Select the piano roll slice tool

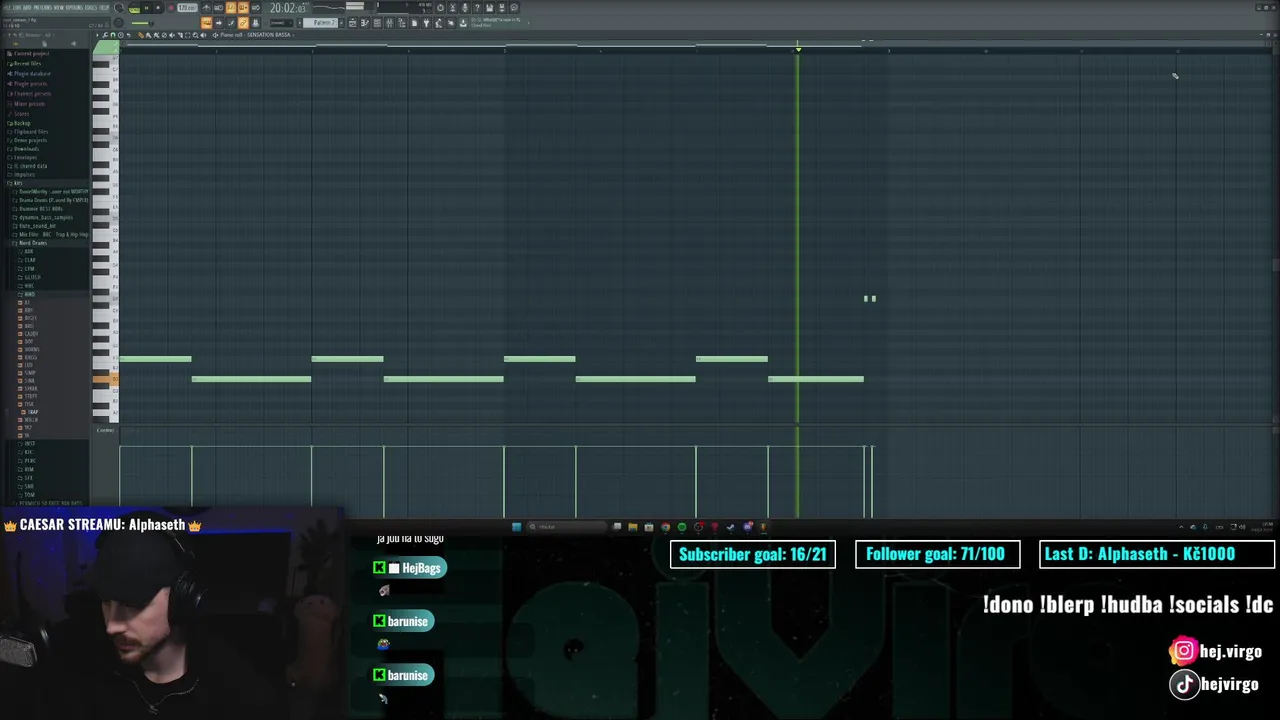click(x=180, y=35)
